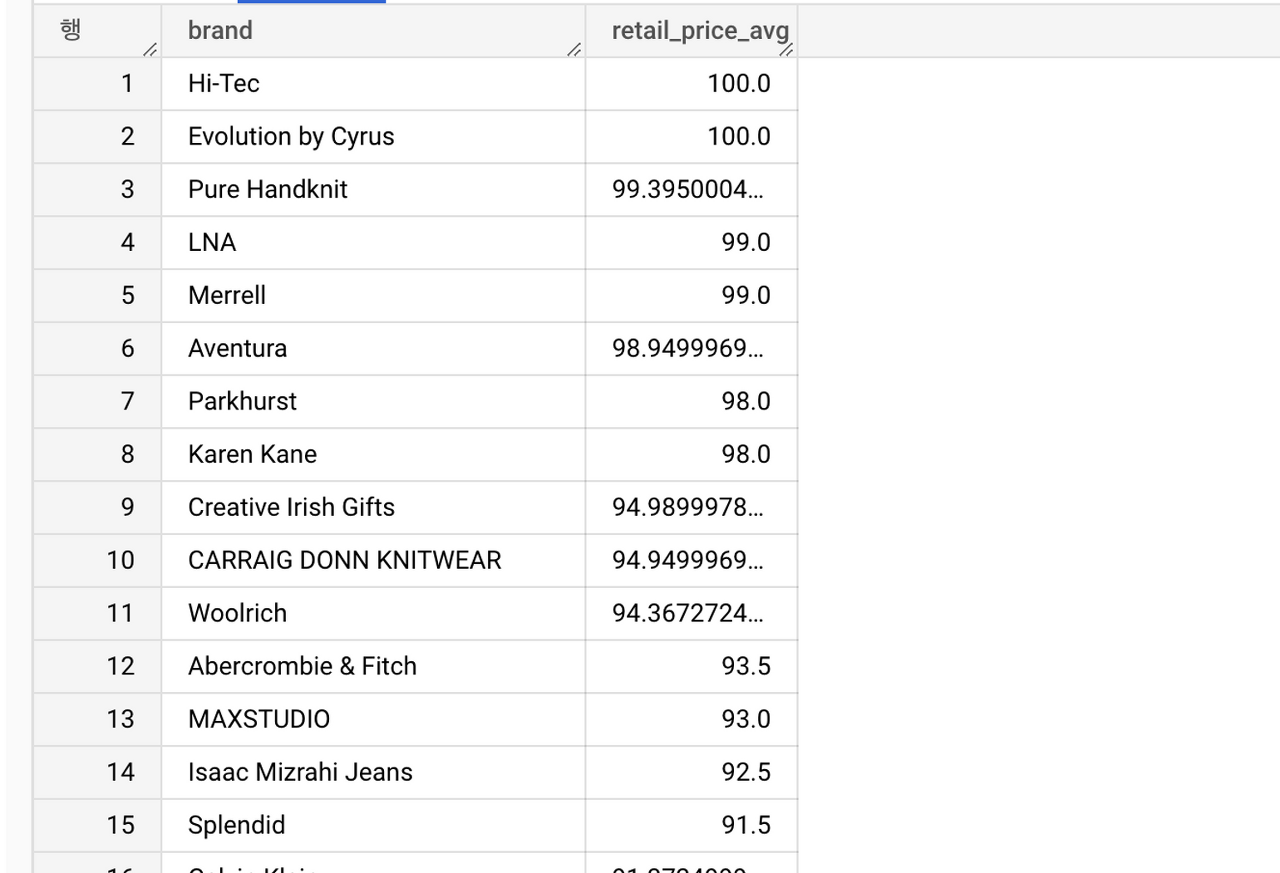Viewport: 1280px width, 873px height.
Task: Click row number 10
Action: [x=97, y=561]
